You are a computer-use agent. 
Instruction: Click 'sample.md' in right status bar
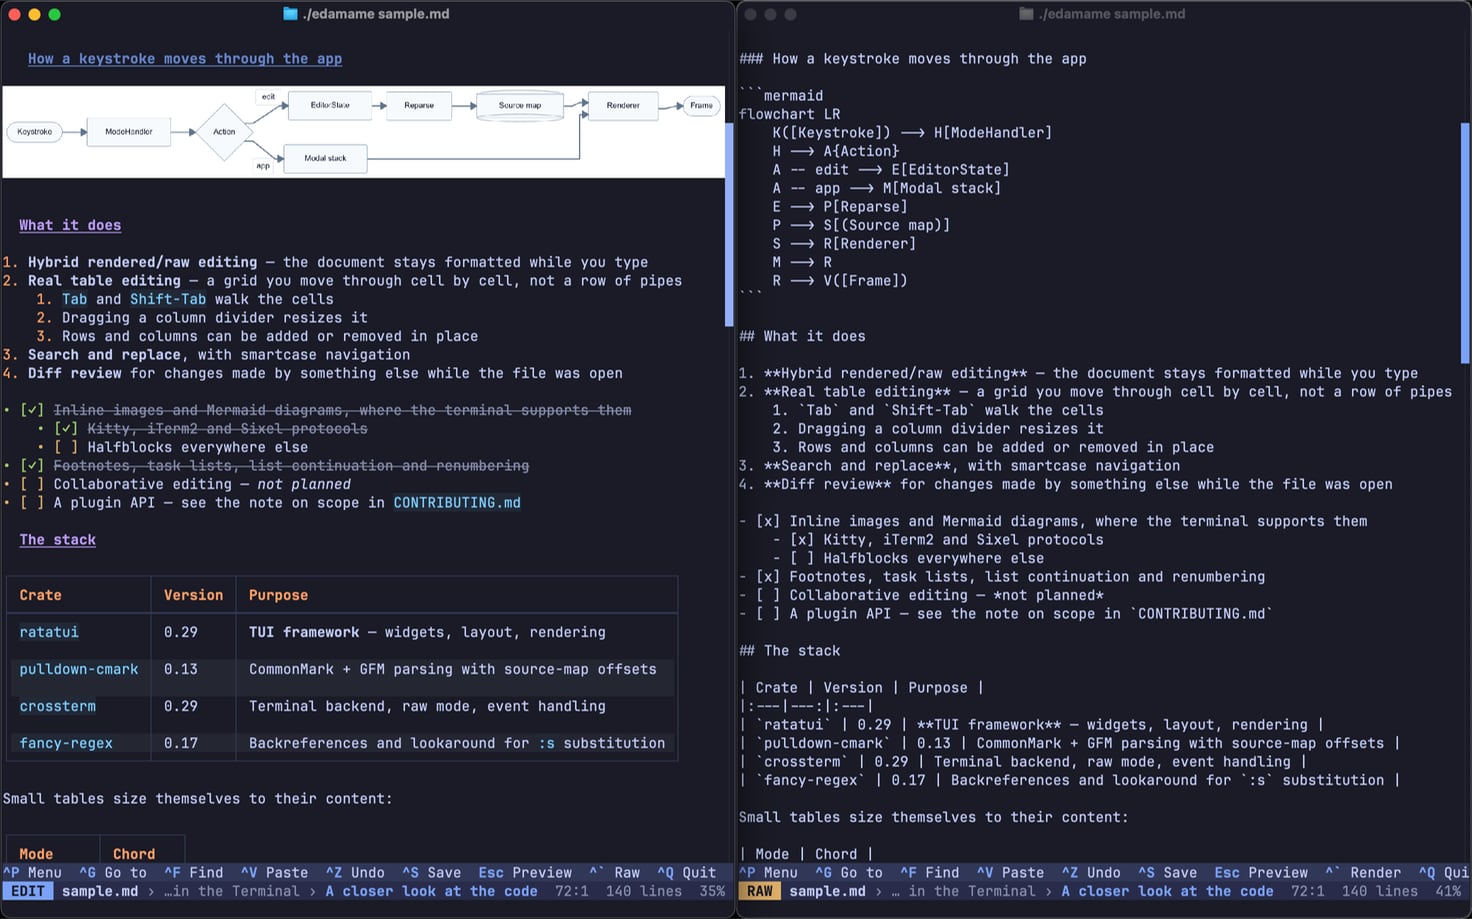(827, 892)
